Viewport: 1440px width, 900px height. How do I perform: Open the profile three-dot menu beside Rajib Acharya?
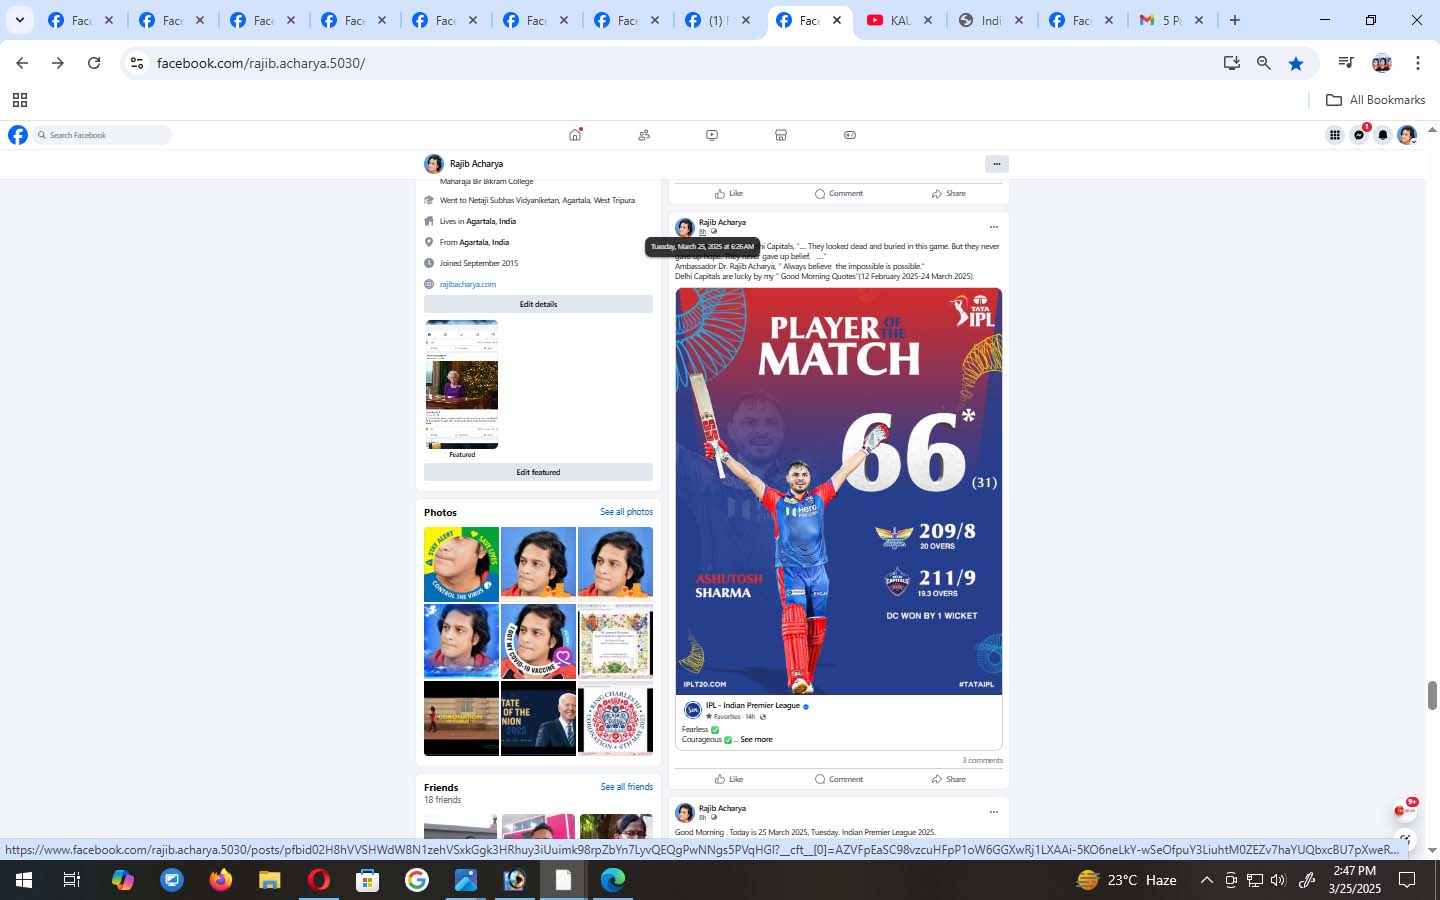pyautogui.click(x=996, y=164)
